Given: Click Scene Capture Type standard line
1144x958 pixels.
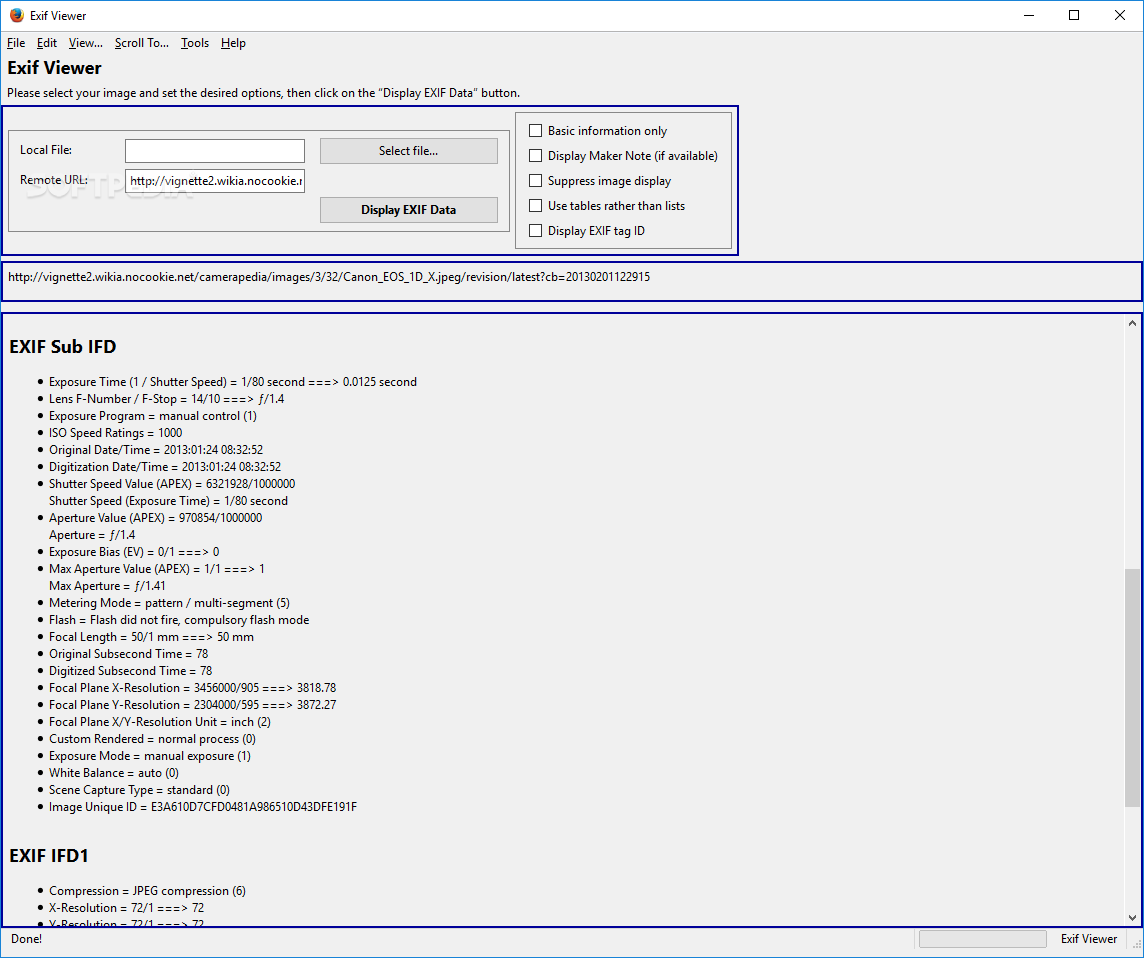Looking at the screenshot, I should tap(139, 790).
